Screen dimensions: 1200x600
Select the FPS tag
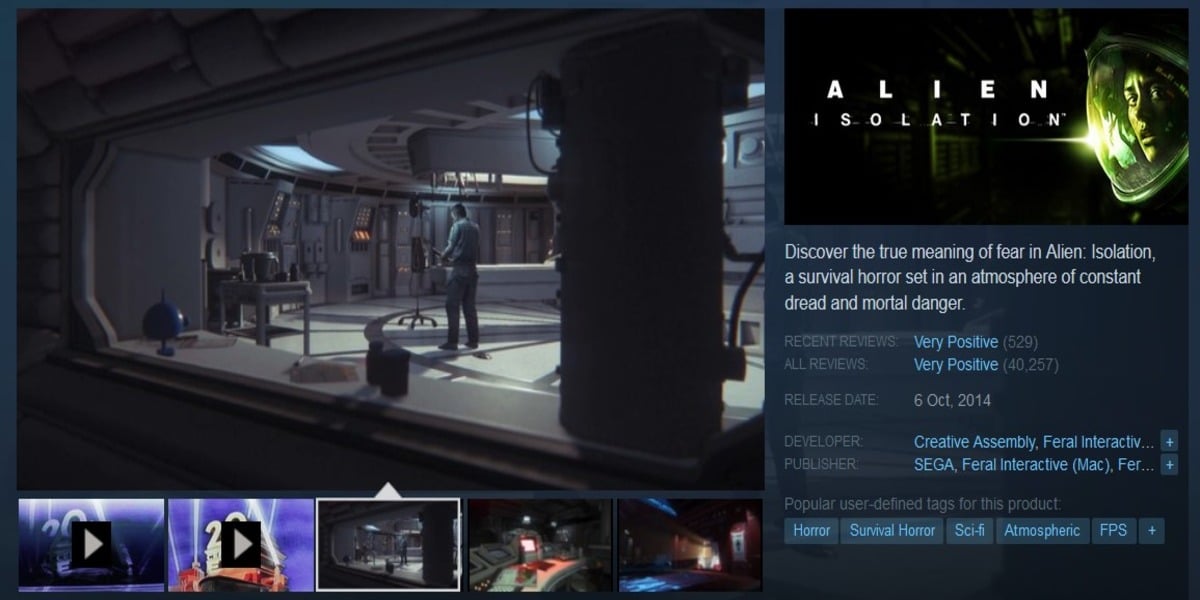click(x=1113, y=531)
